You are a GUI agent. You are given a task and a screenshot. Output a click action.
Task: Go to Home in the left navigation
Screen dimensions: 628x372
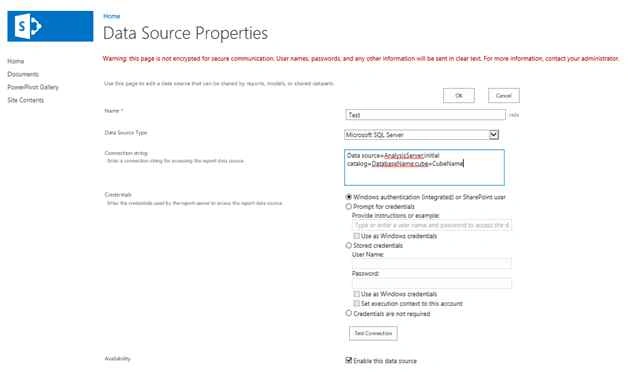pos(16,61)
